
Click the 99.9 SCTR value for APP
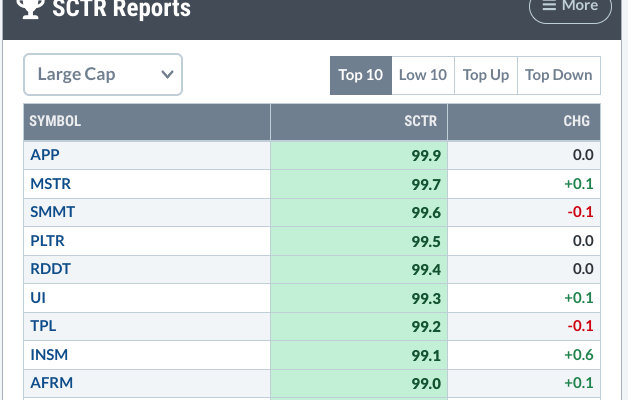(426, 155)
